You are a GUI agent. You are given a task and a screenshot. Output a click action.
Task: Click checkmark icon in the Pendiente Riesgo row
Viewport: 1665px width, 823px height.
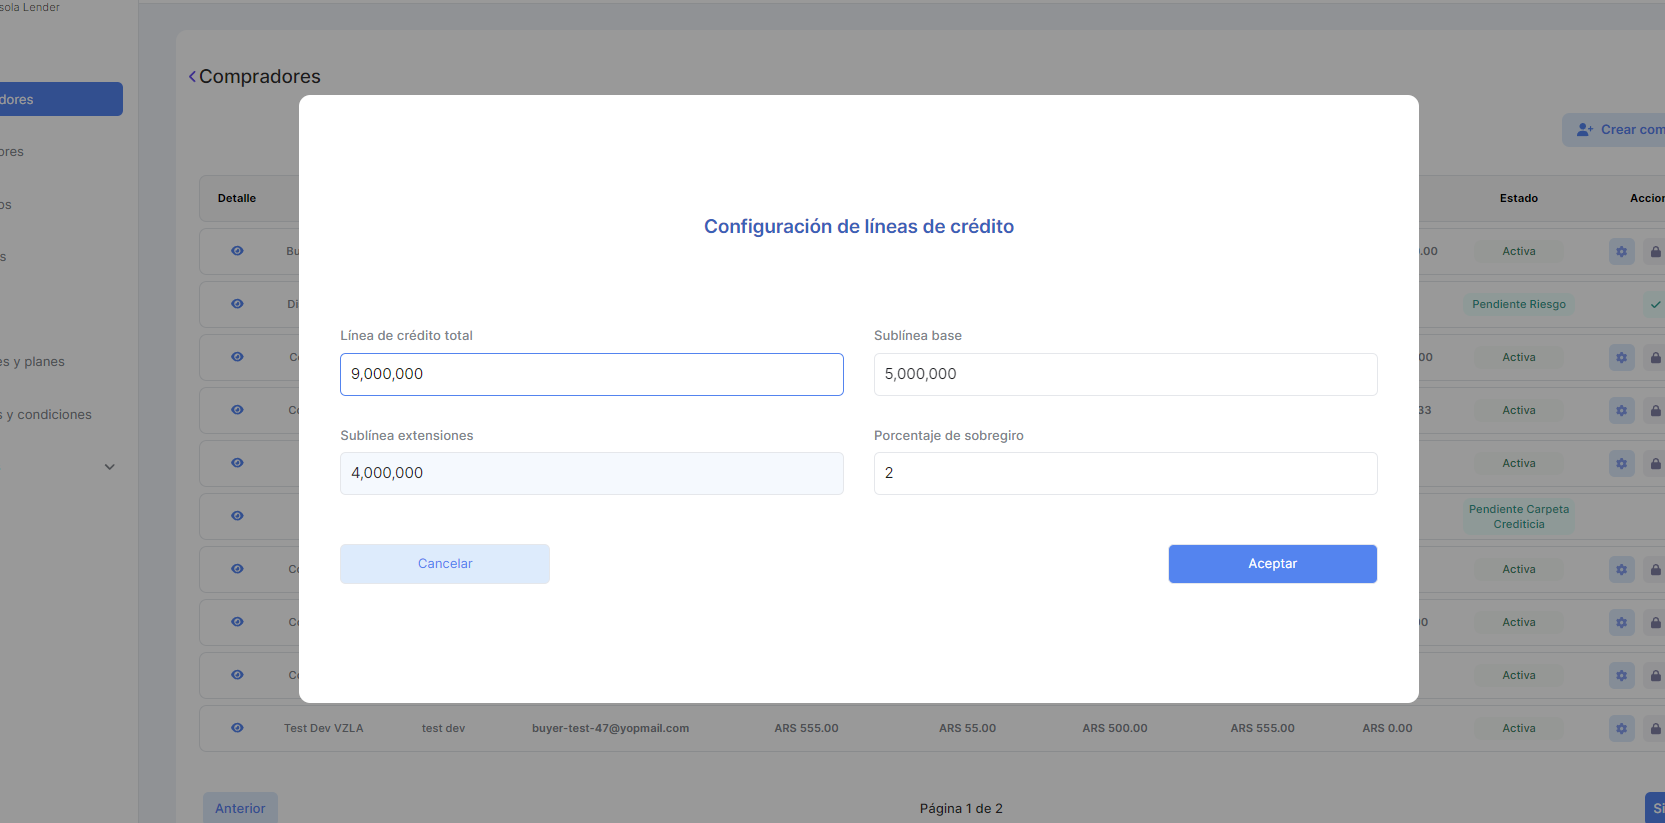click(x=1655, y=304)
